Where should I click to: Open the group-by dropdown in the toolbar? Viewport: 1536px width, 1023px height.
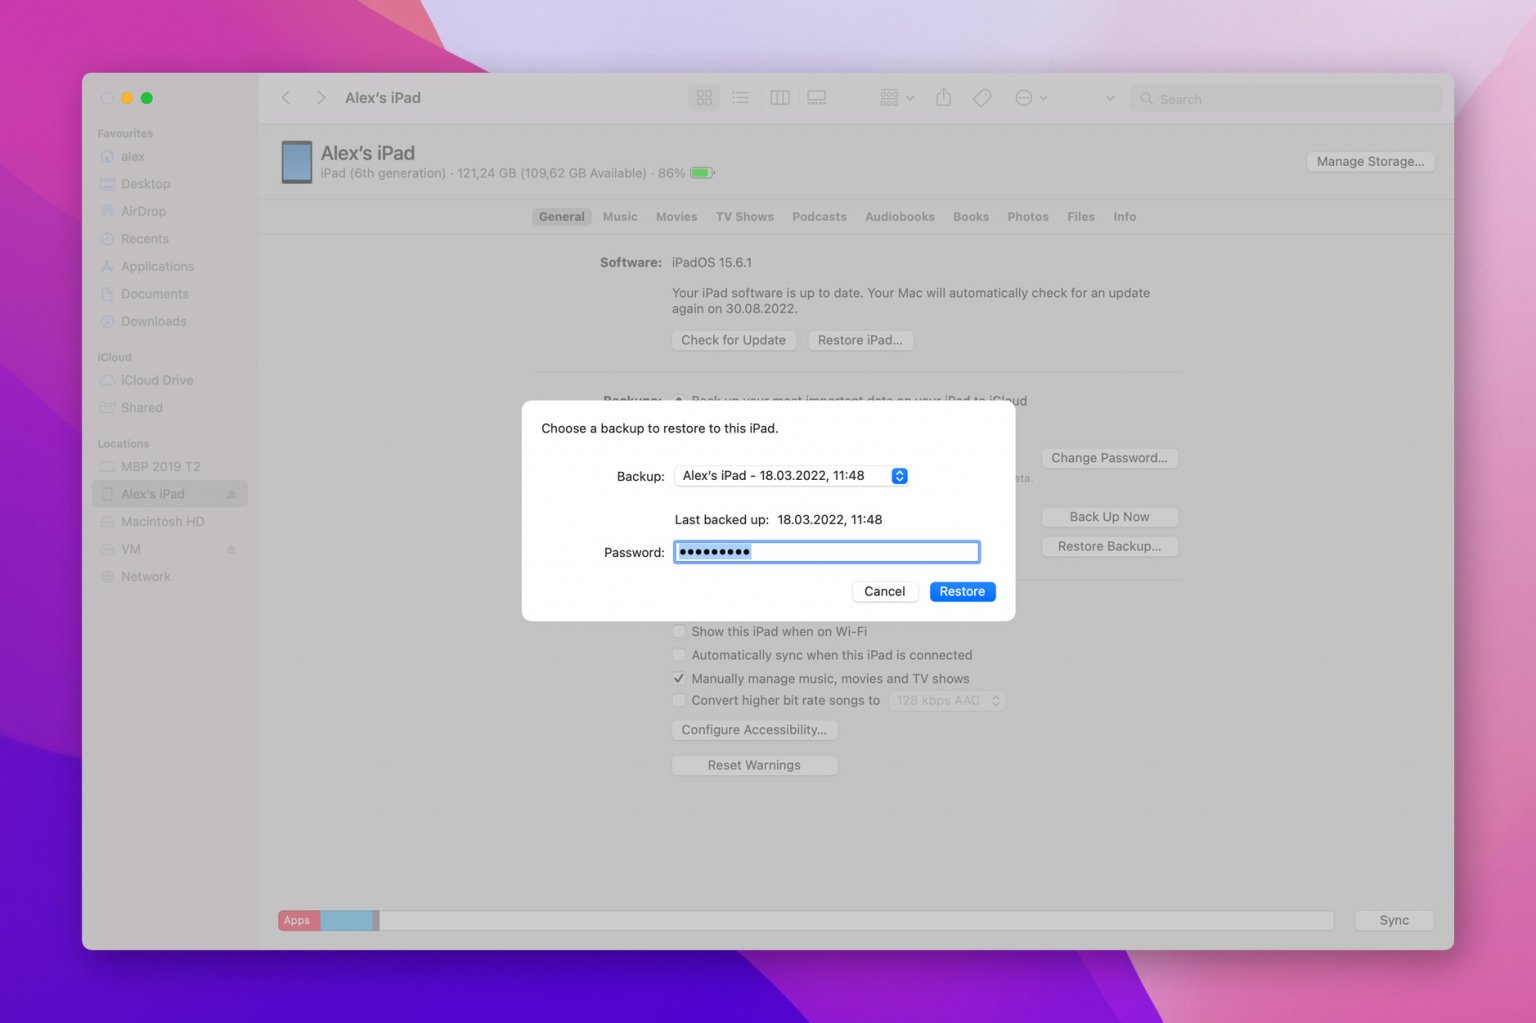pyautogui.click(x=893, y=97)
